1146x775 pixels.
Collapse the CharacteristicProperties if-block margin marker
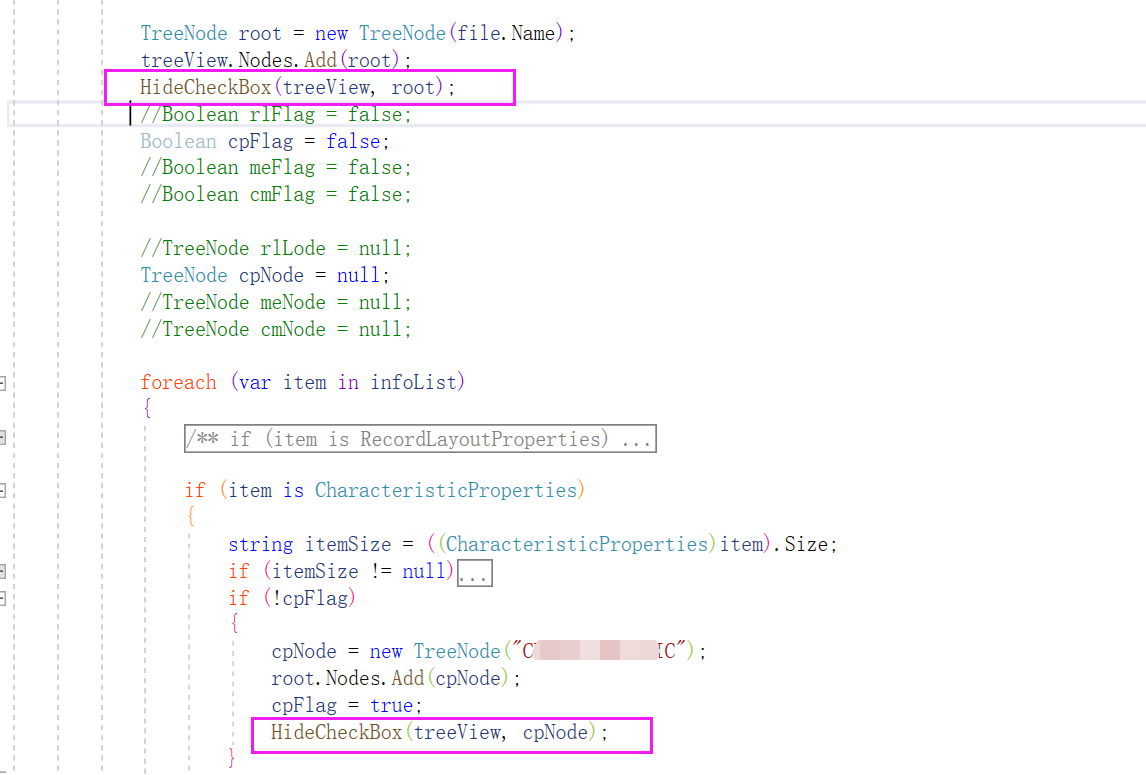(4, 490)
